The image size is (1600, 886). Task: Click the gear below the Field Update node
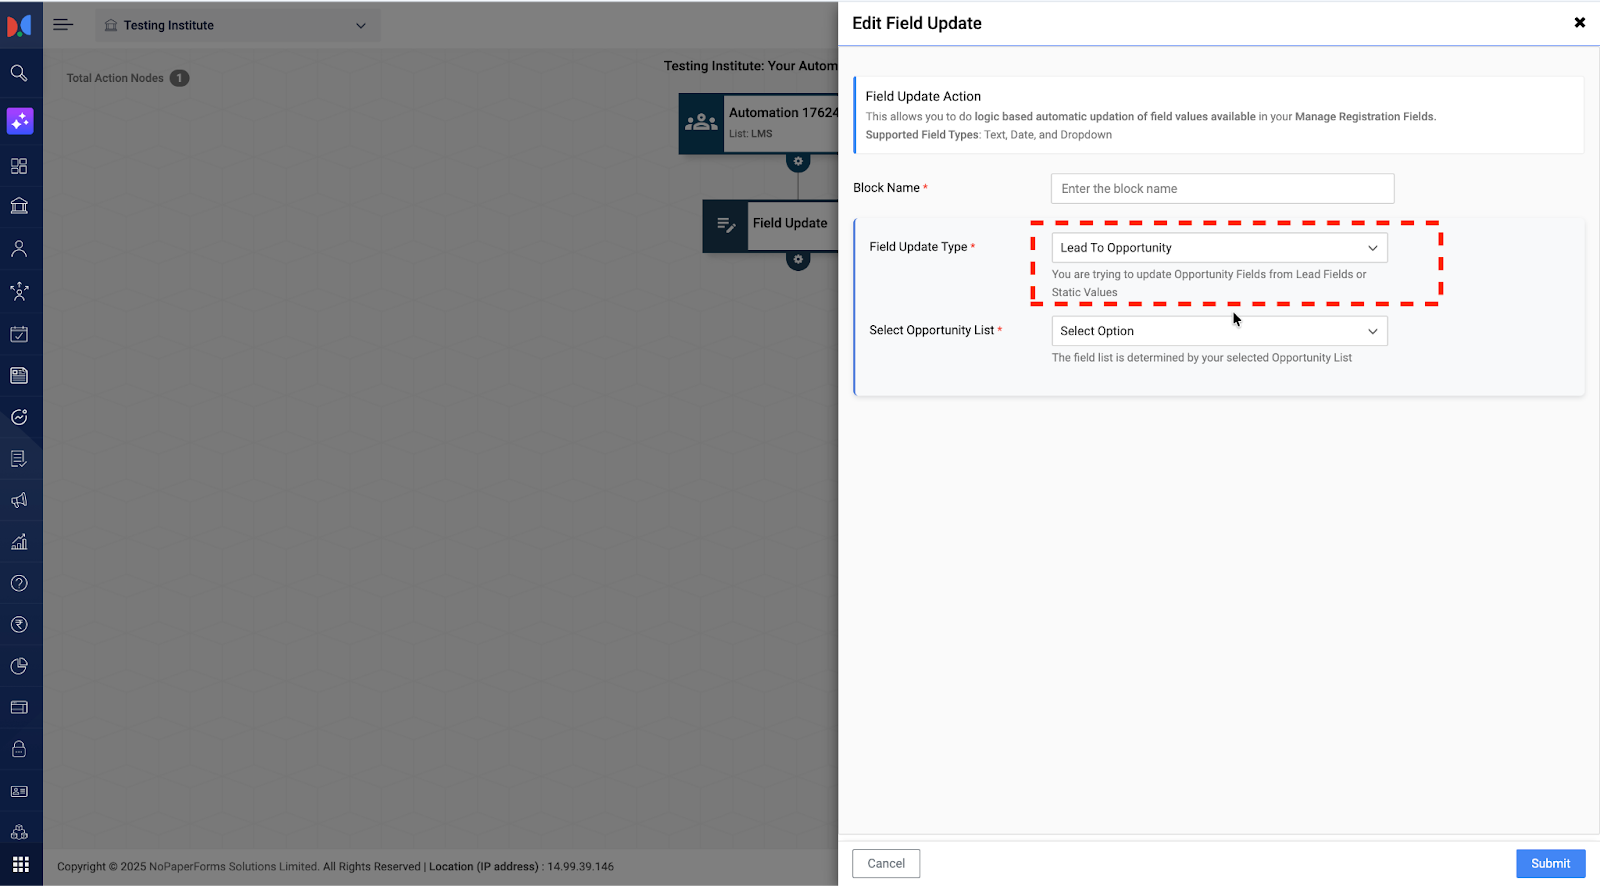click(798, 260)
